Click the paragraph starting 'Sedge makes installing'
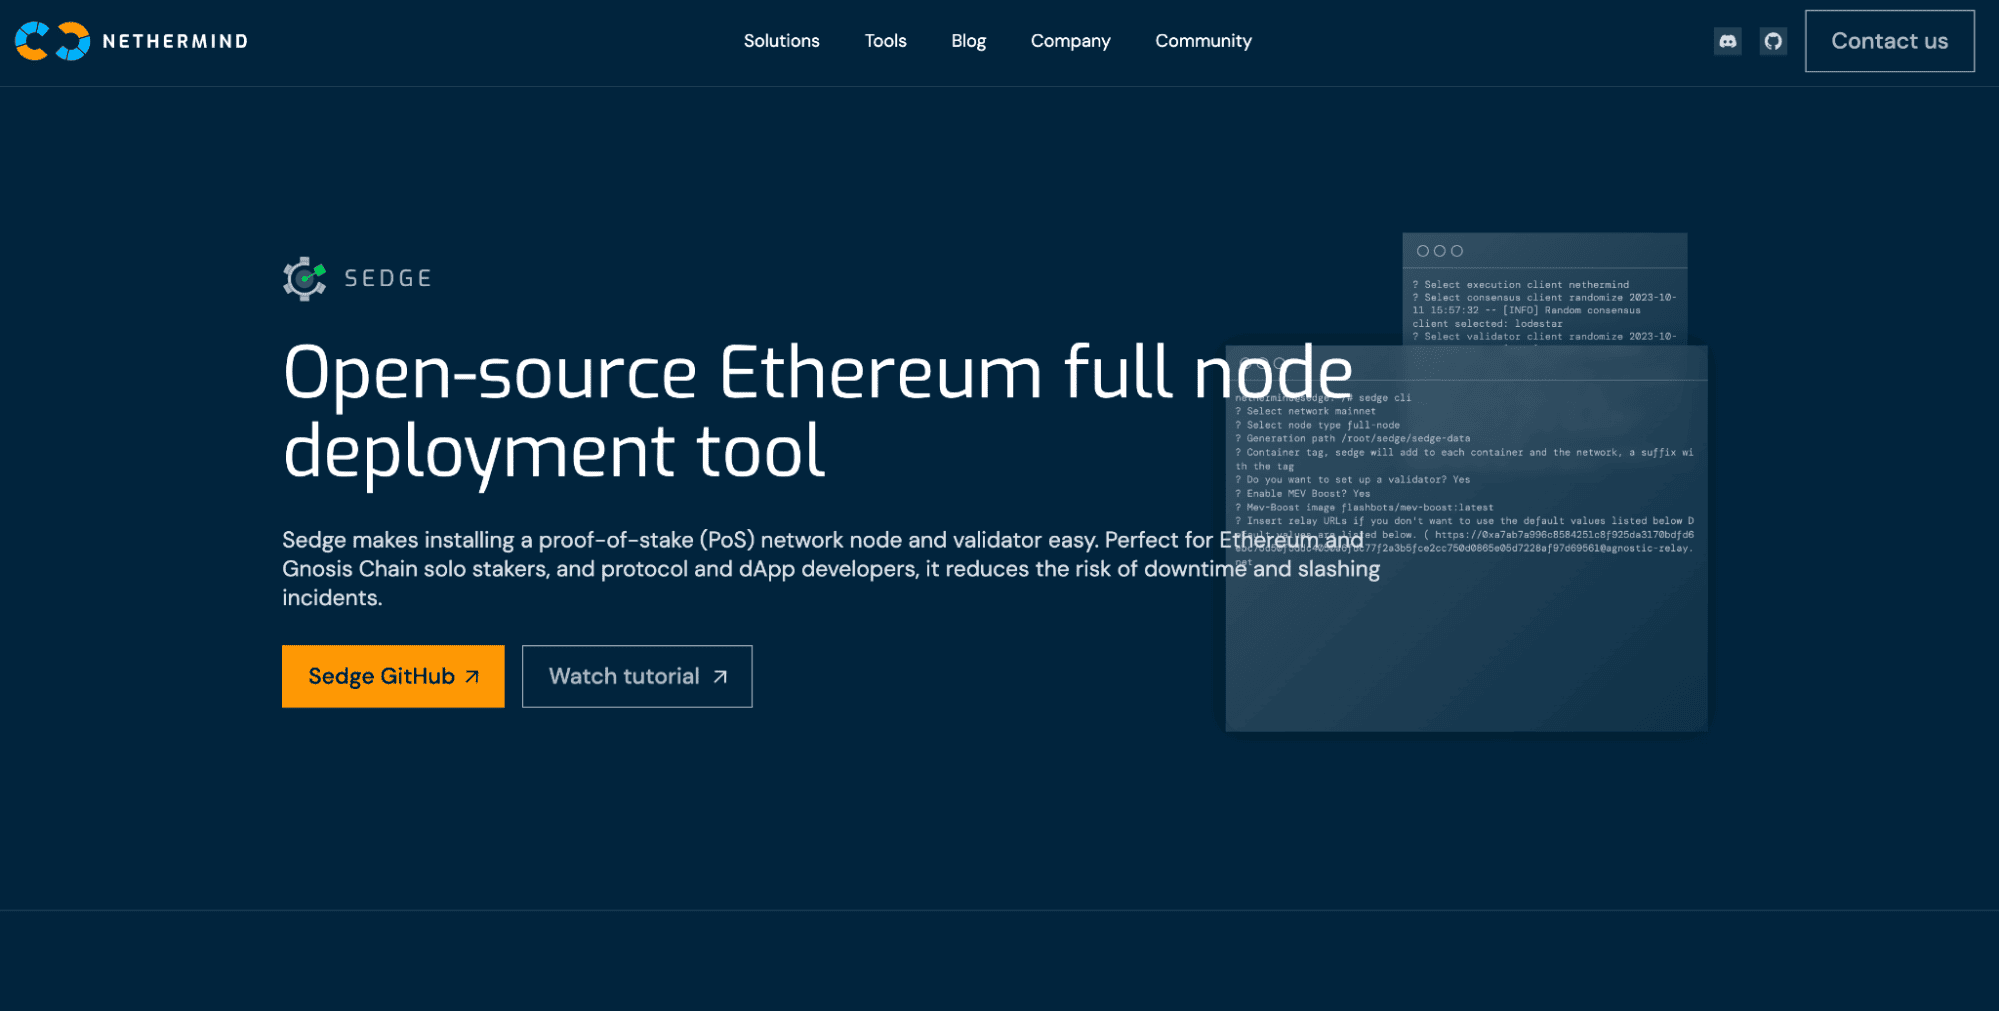The height and width of the screenshot is (1012, 1999). 831,569
